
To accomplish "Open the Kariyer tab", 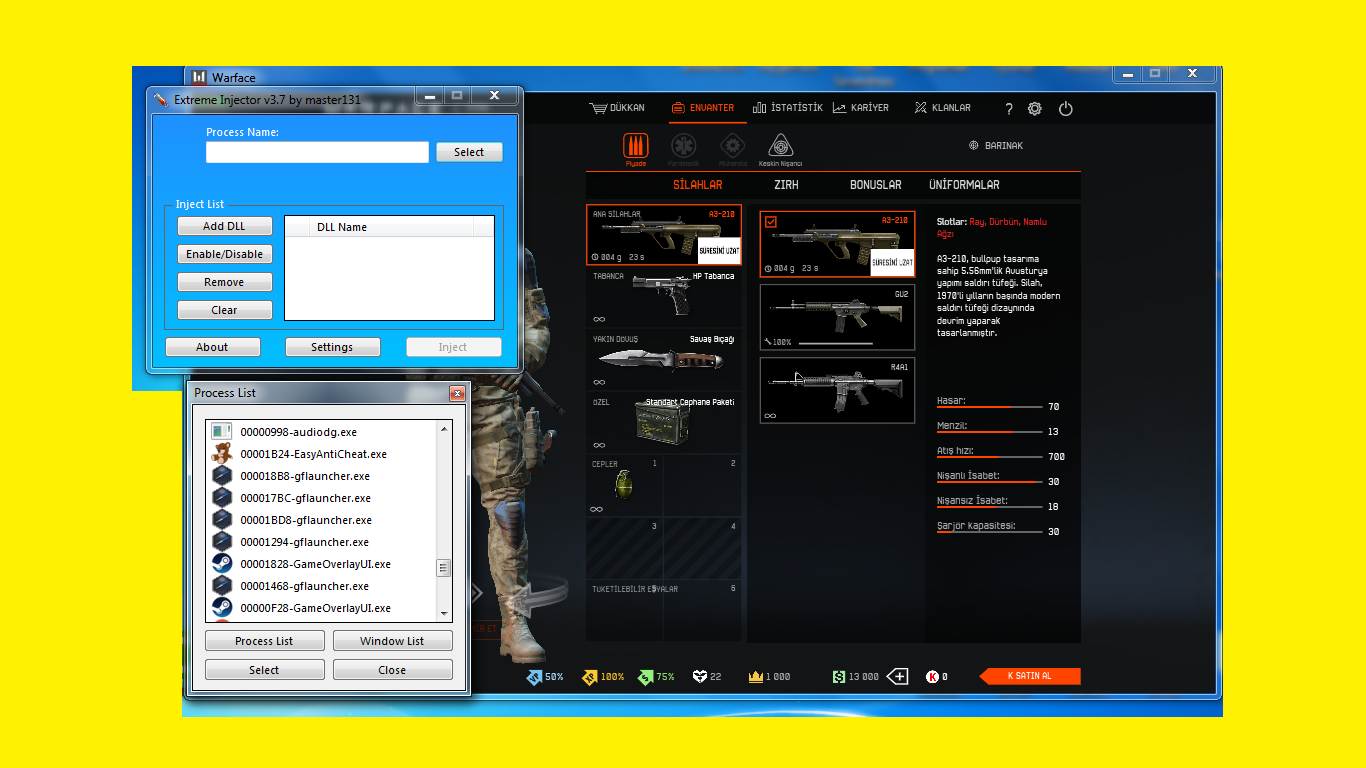I will coord(861,108).
